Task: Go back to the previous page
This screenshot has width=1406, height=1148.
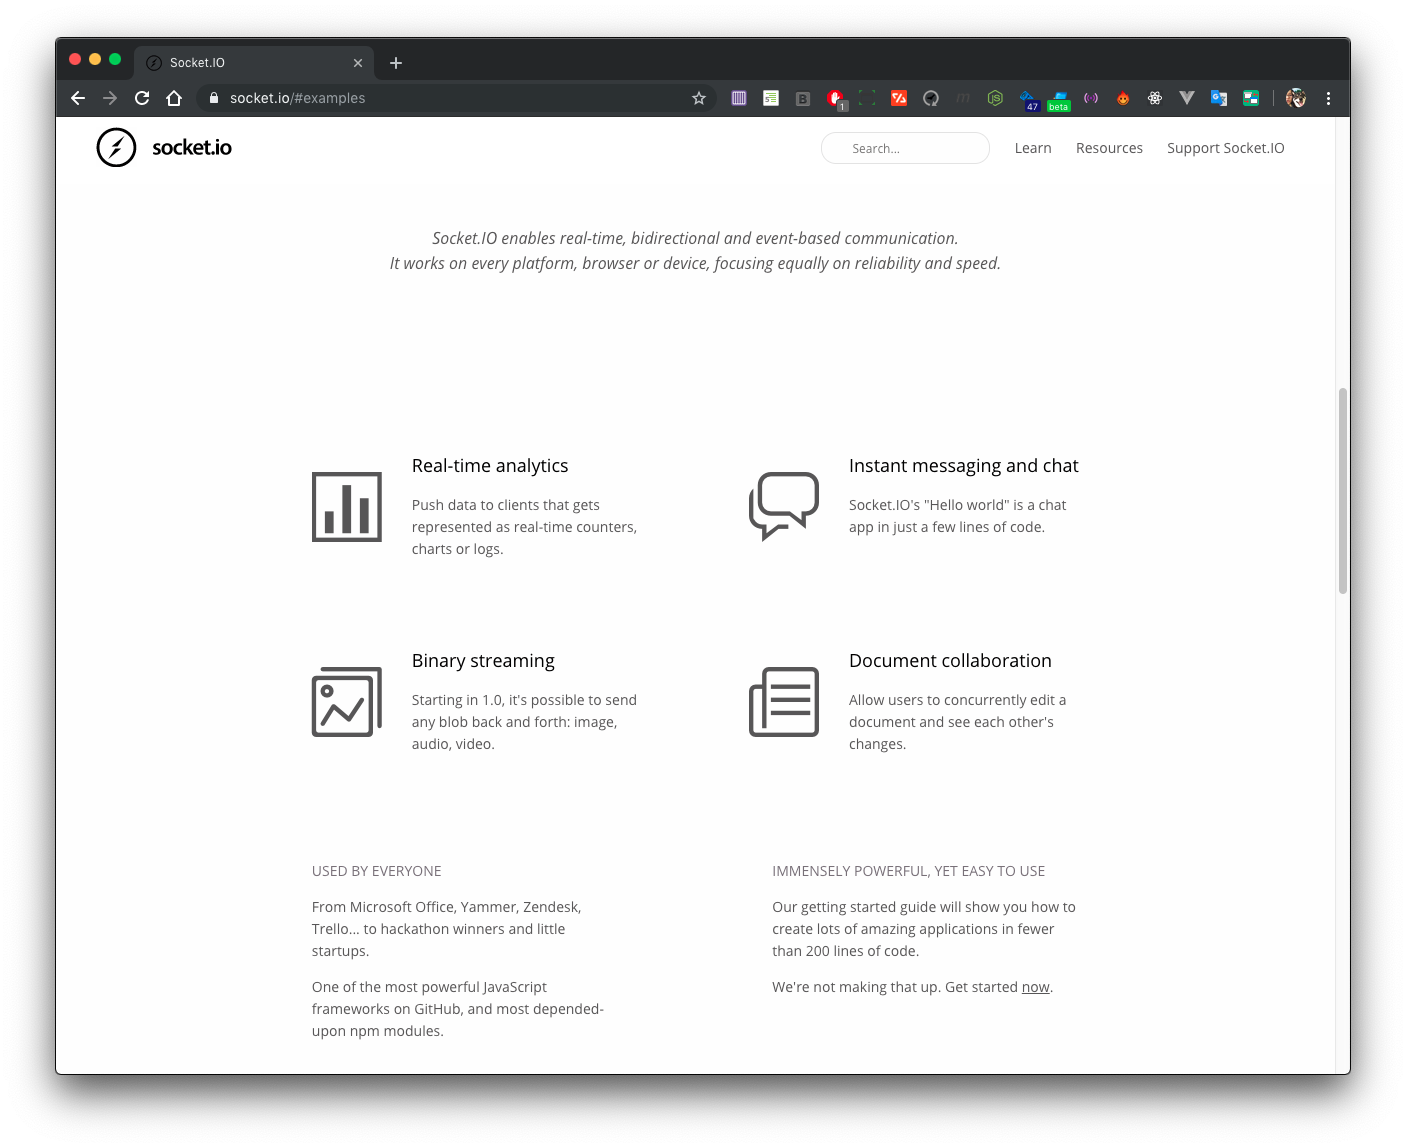Action: point(78,98)
